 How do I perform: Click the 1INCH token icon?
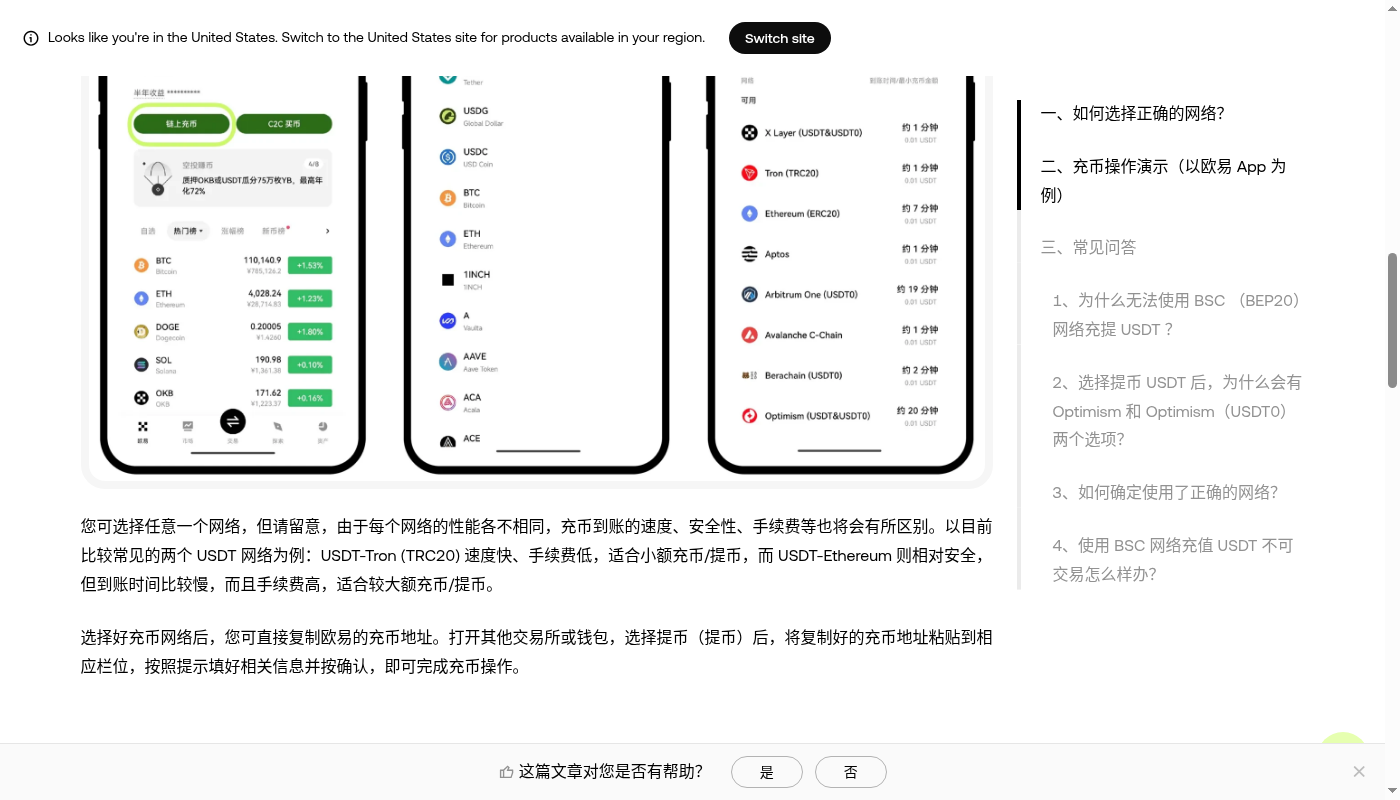coord(448,280)
